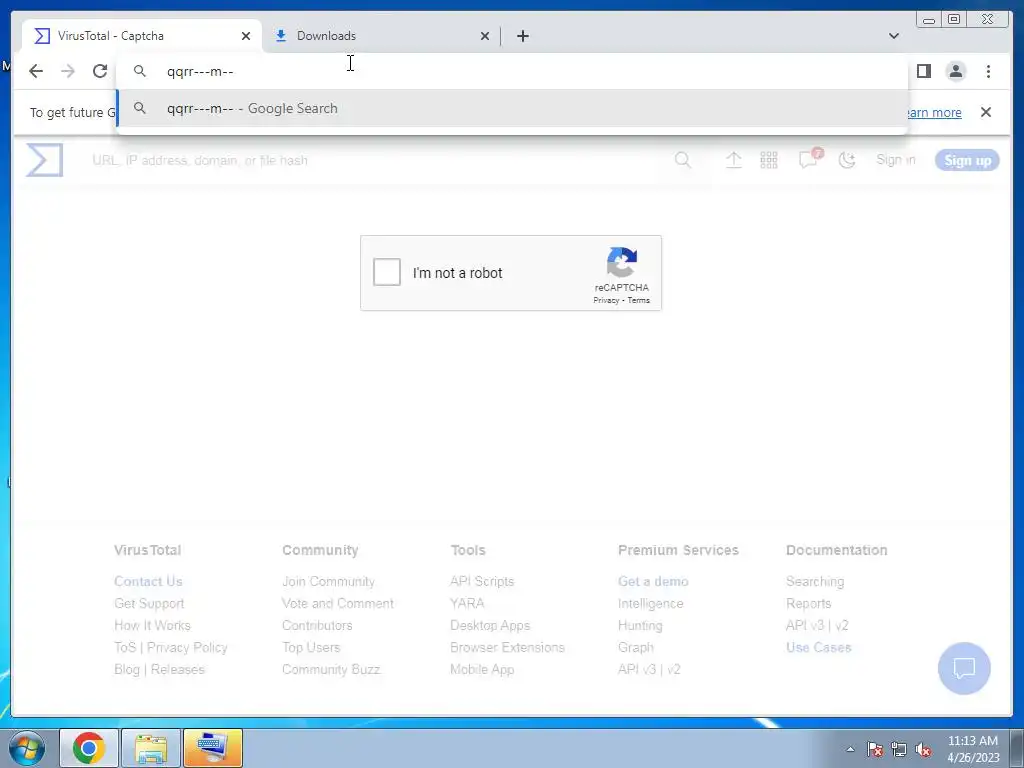Viewport: 1024px width, 768px height.
Task: Switch to the Downloads tab
Action: [x=381, y=36]
